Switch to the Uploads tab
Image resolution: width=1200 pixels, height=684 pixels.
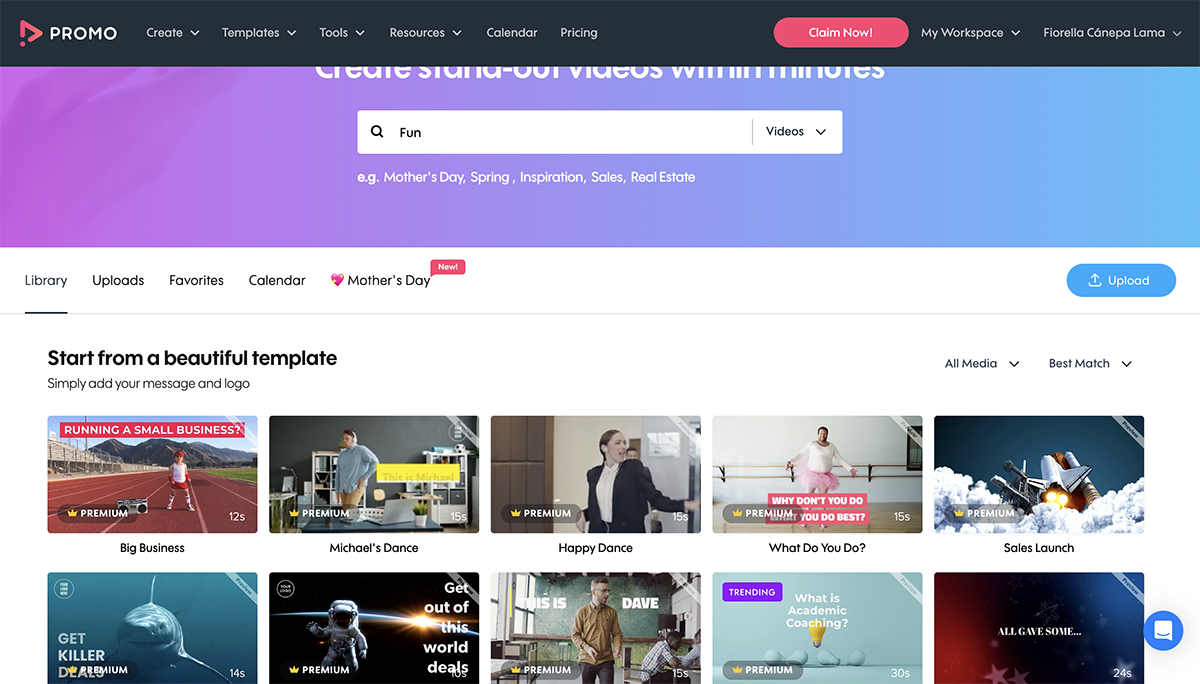(x=118, y=281)
